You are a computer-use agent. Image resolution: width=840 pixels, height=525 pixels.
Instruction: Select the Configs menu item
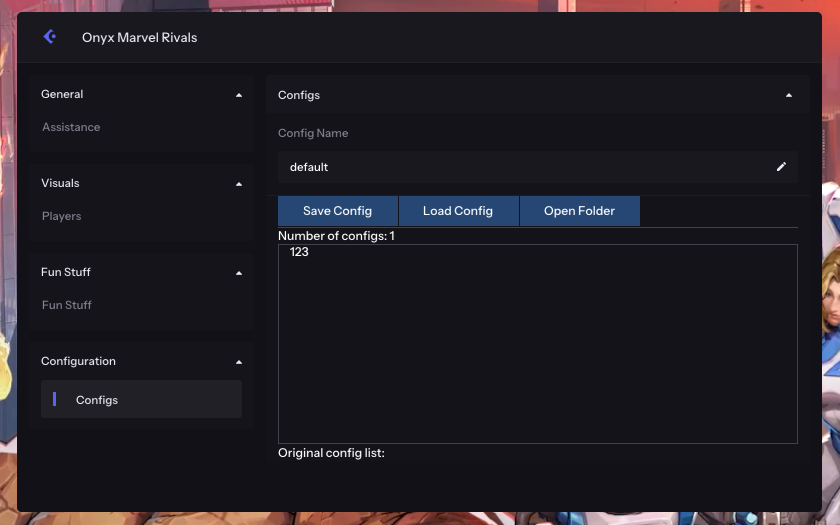point(141,399)
